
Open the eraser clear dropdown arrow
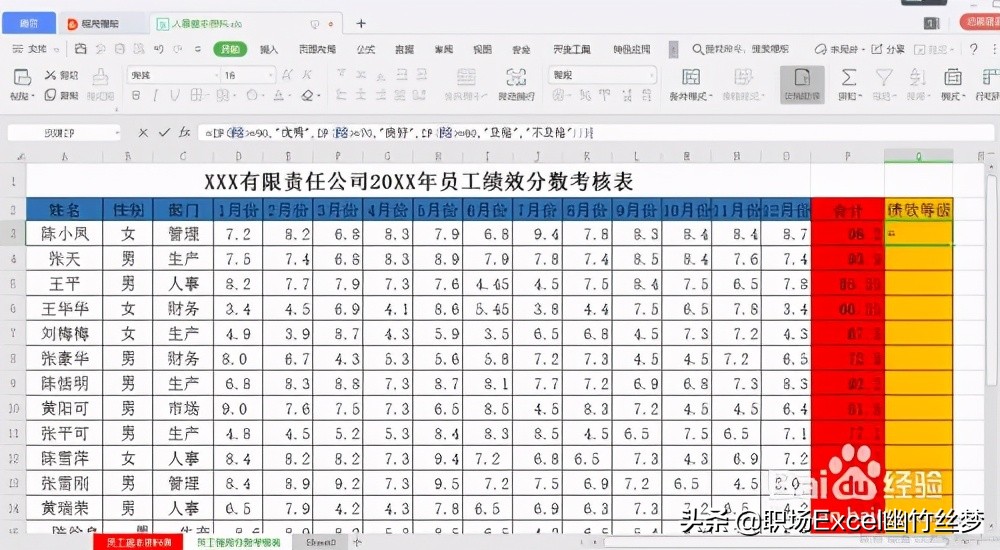coord(318,96)
